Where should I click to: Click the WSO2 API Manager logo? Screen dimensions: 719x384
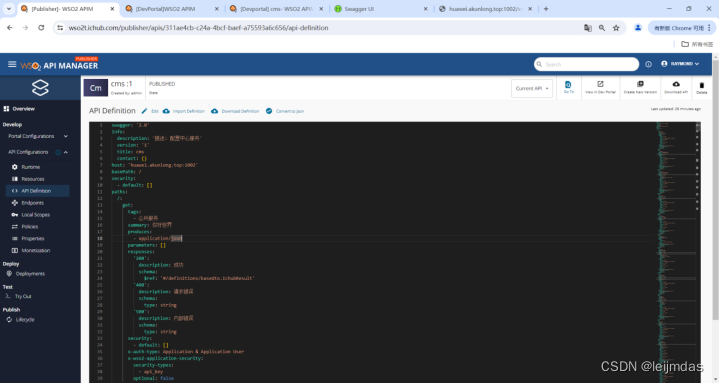click(x=59, y=65)
